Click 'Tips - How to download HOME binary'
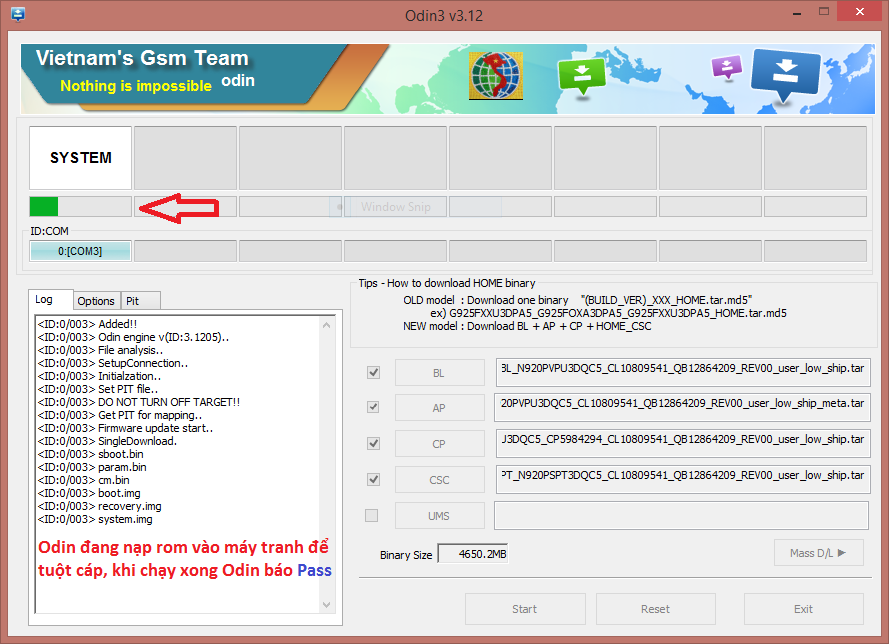This screenshot has height=644, width=889. 447,283
